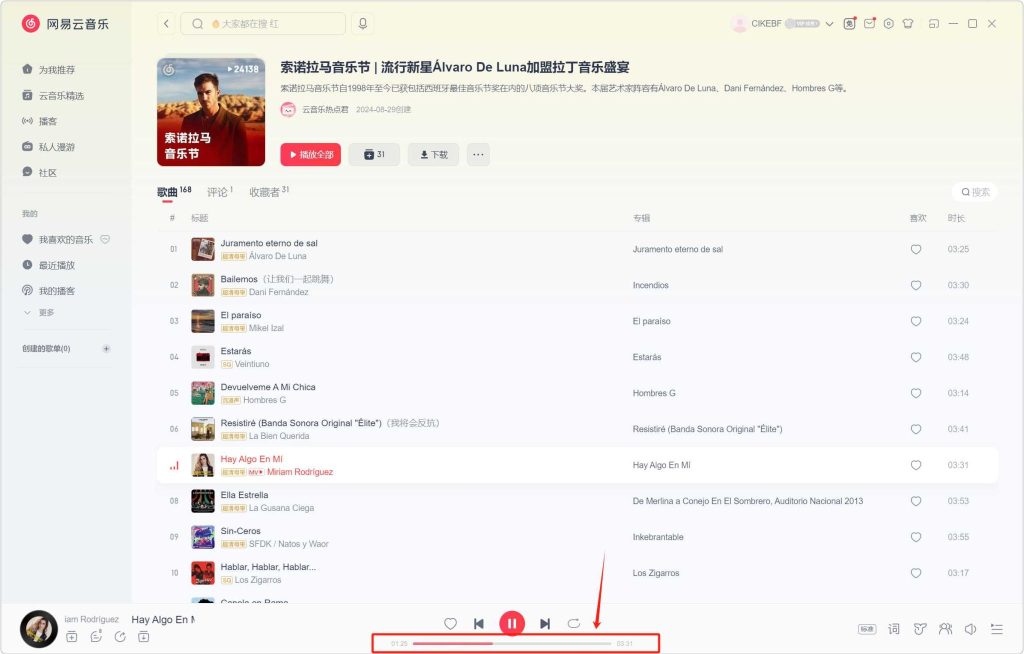Image resolution: width=1024 pixels, height=654 pixels.
Task: Like El paraíso with its heart icon
Action: pos(916,321)
